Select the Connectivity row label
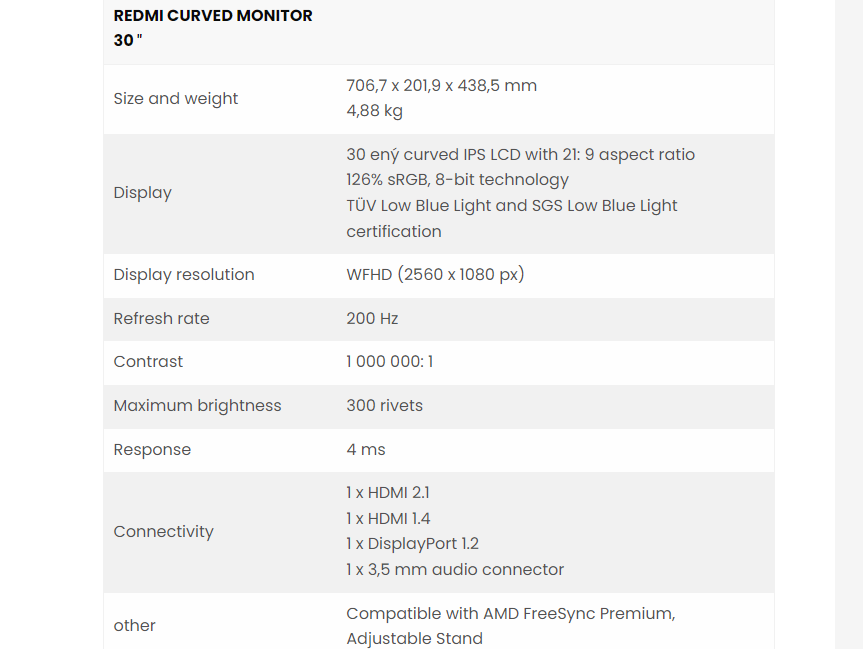This screenshot has width=863, height=649. tap(163, 532)
